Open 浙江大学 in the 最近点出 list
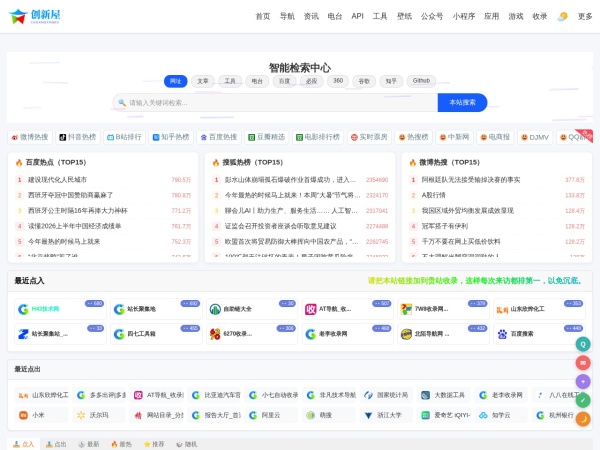600x450 pixels. [386, 415]
